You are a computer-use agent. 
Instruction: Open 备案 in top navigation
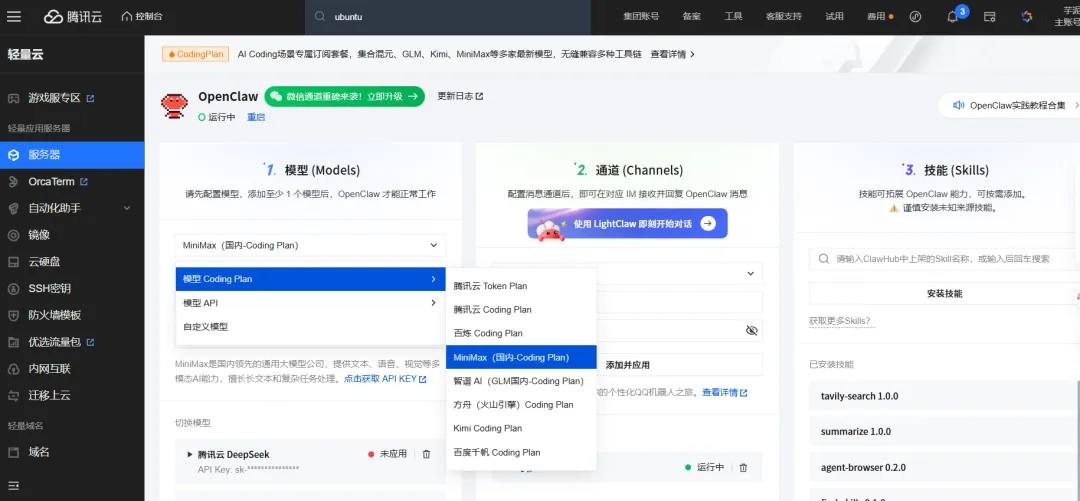[x=691, y=17]
